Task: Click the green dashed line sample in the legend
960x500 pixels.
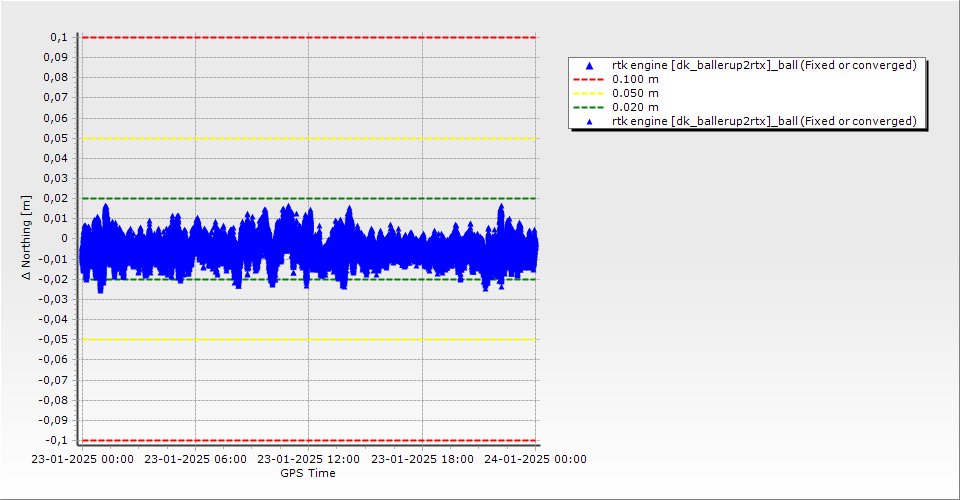Action: point(588,108)
